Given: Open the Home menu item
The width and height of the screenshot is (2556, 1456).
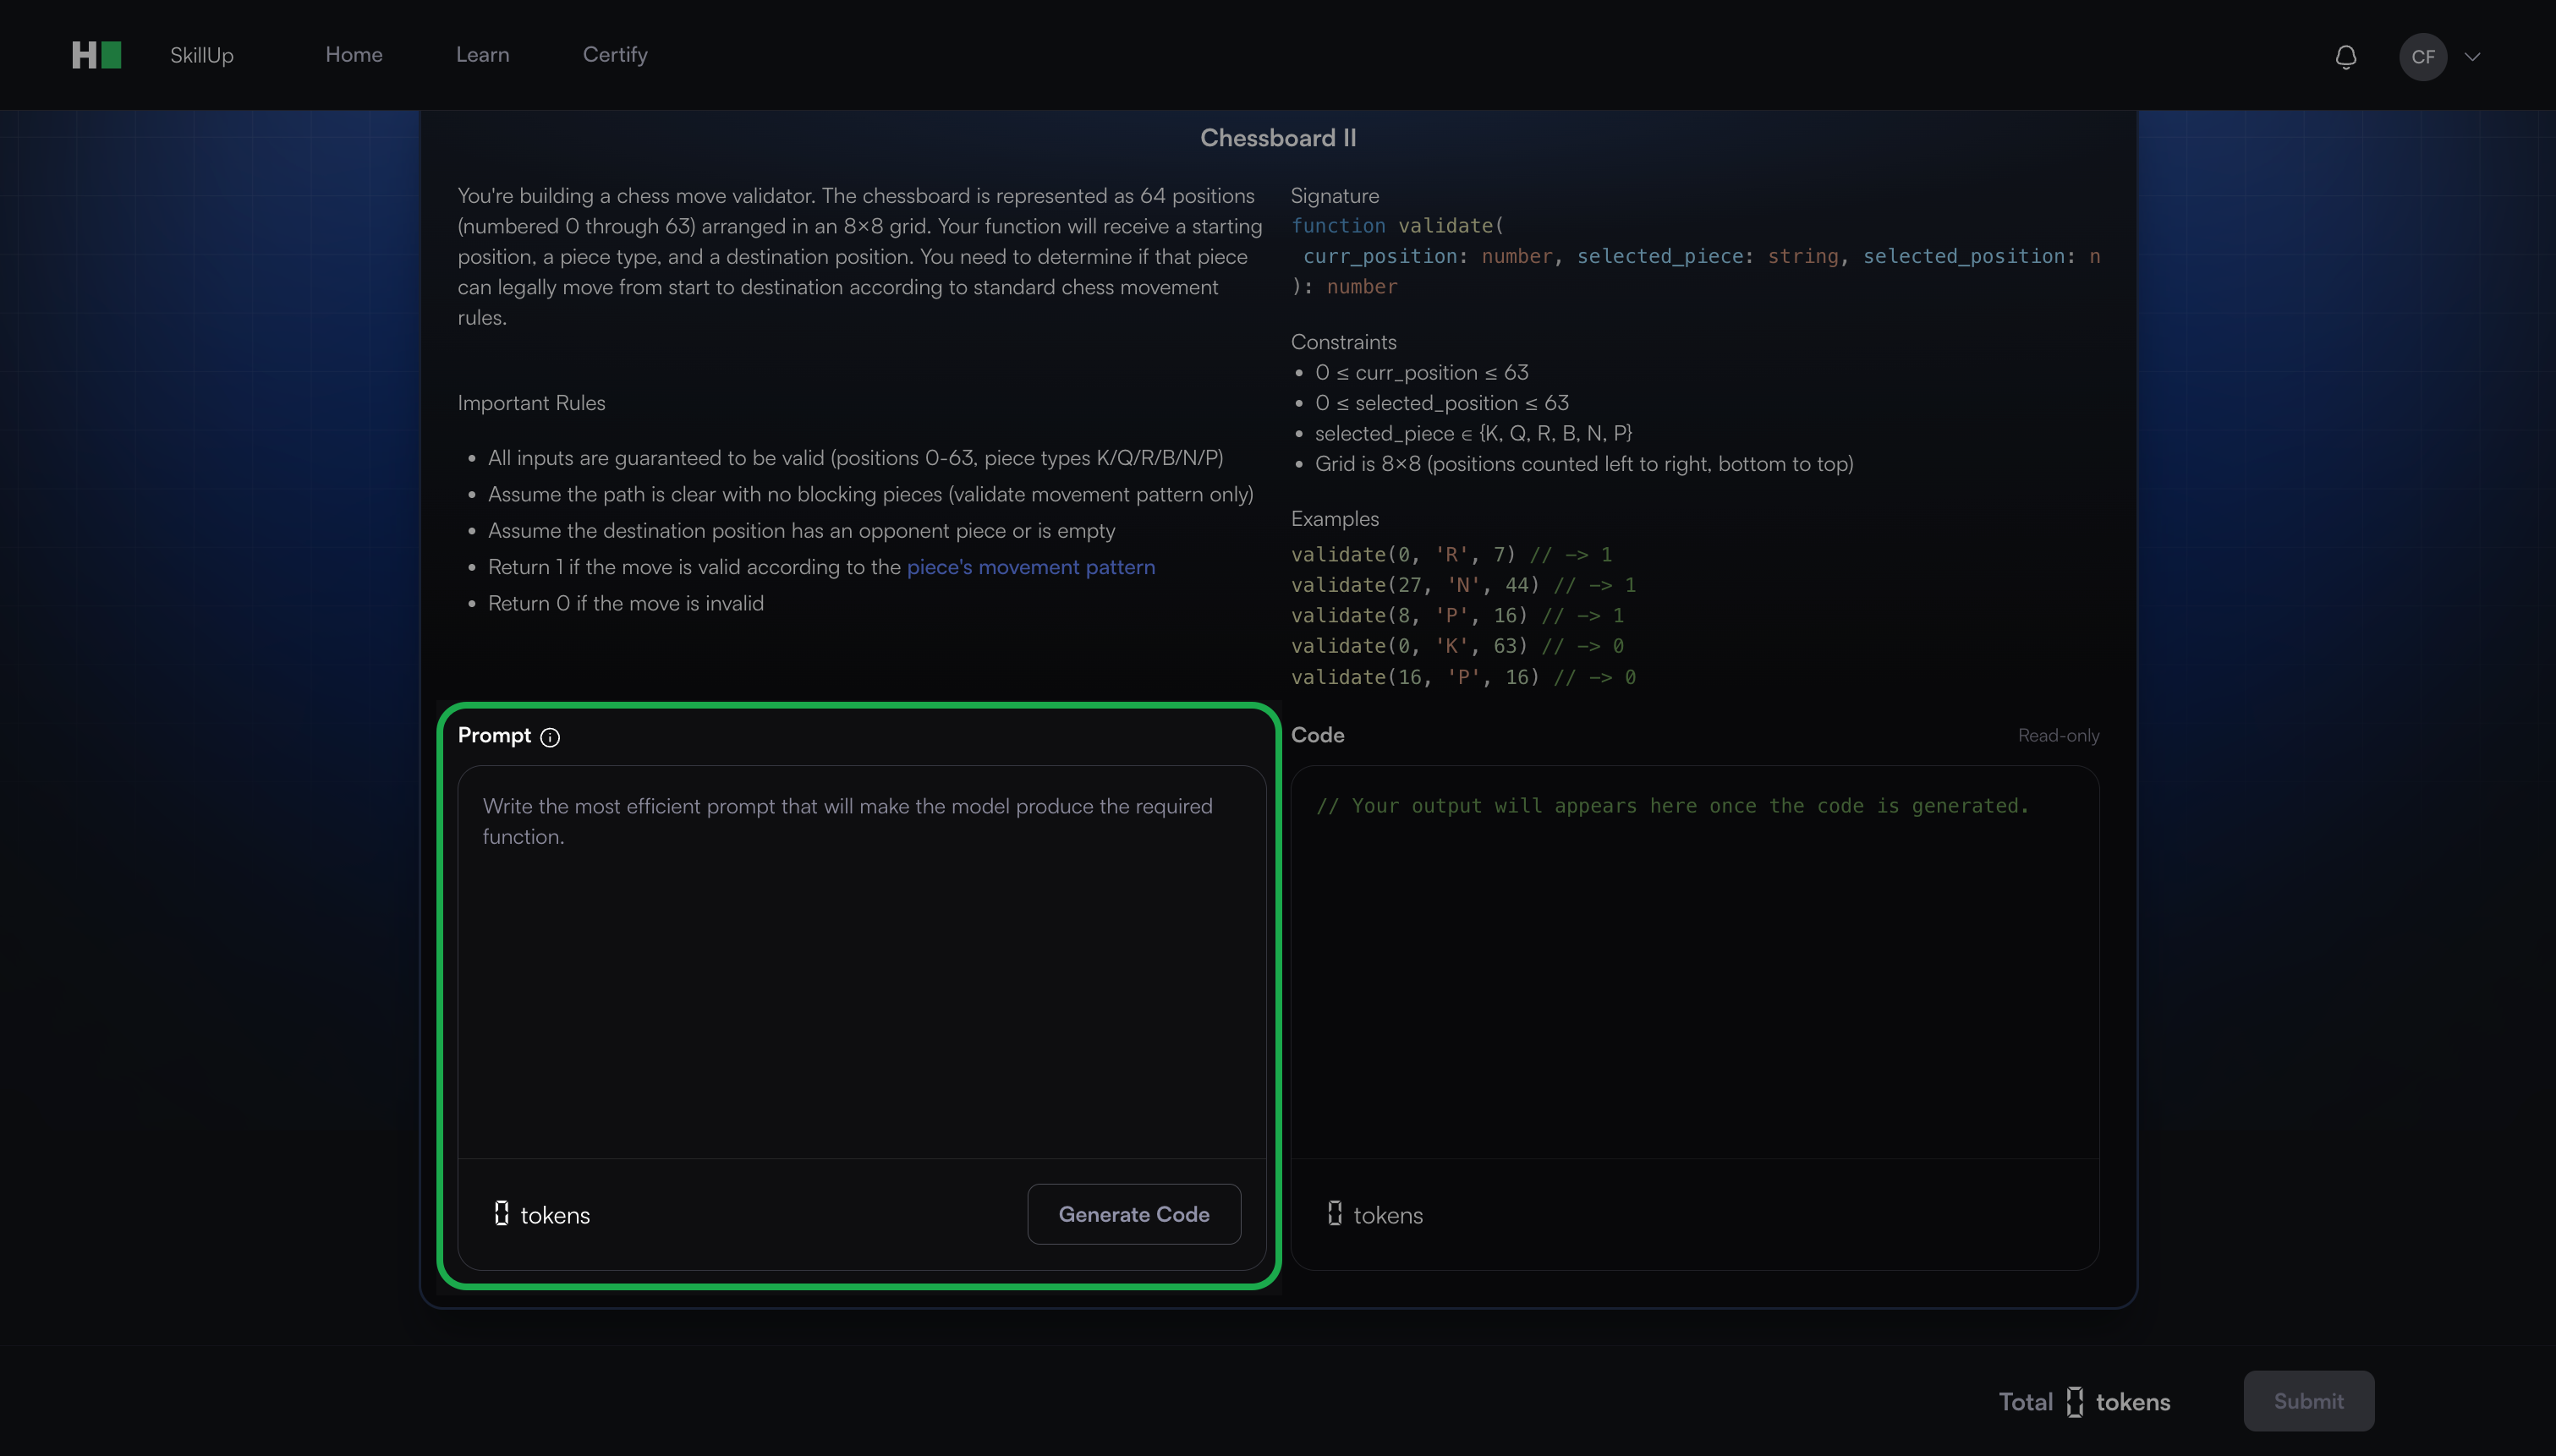Looking at the screenshot, I should click(x=353, y=55).
